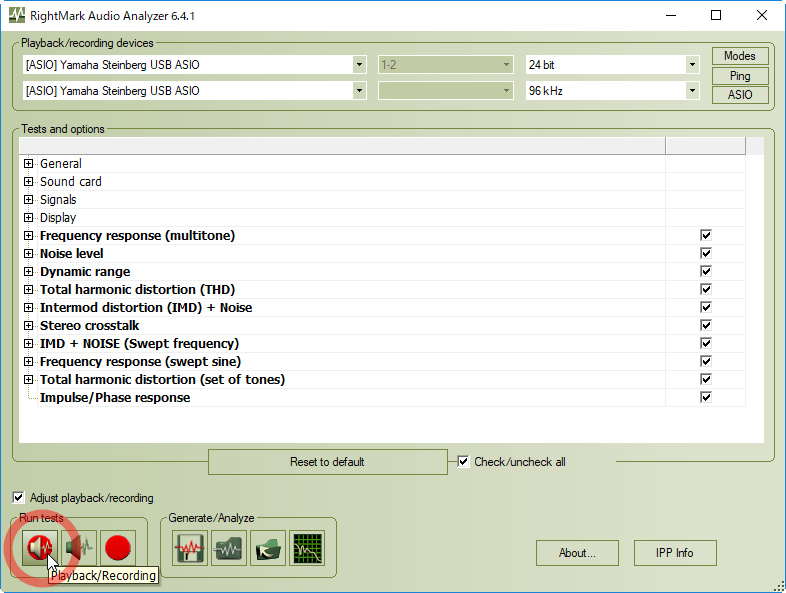Select the General row label
This screenshot has width=786, height=593.
pos(61,163)
